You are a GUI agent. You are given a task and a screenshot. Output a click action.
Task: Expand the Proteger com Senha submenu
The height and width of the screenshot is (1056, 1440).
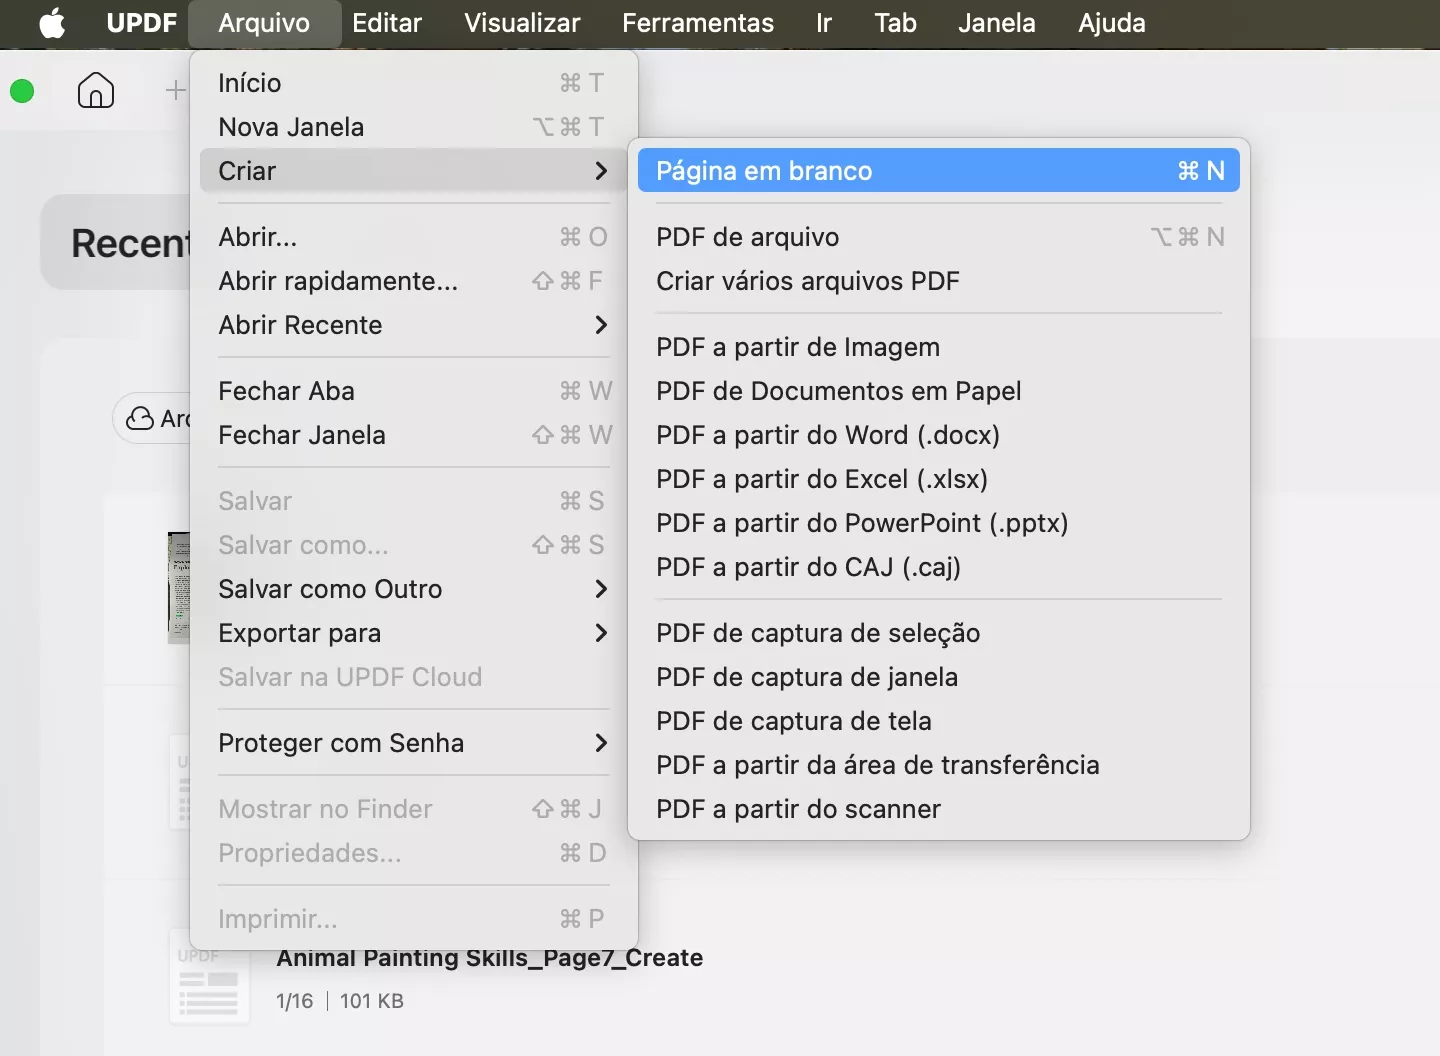(414, 743)
